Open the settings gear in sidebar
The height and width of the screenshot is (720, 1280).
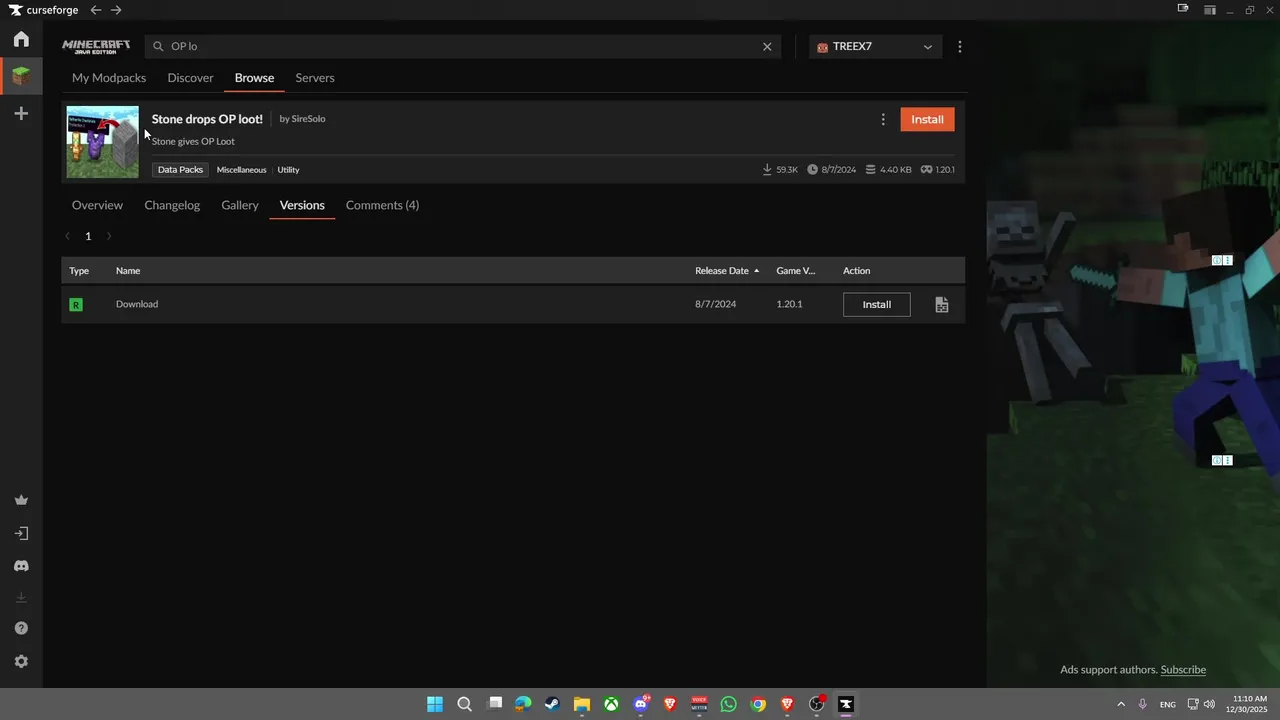tap(21, 661)
